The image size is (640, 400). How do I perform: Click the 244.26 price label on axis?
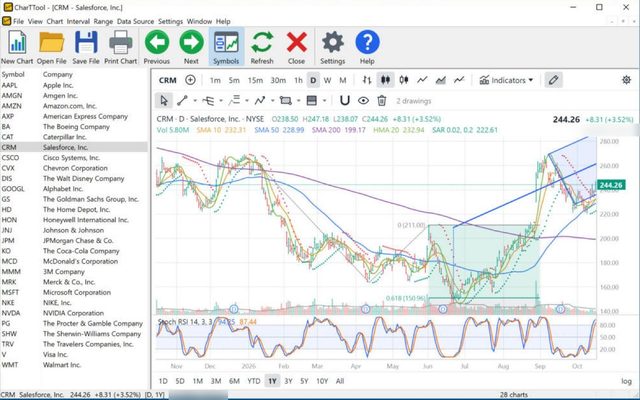pos(611,185)
